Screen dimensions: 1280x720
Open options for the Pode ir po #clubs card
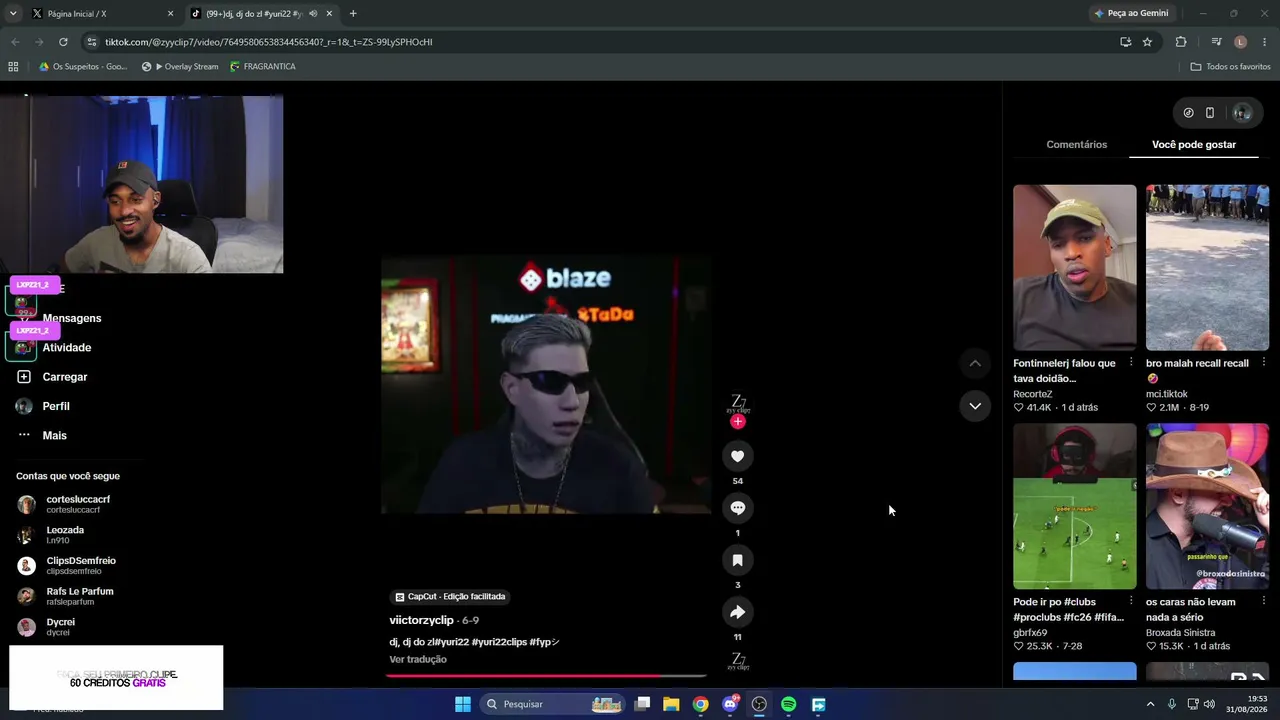(1131, 602)
